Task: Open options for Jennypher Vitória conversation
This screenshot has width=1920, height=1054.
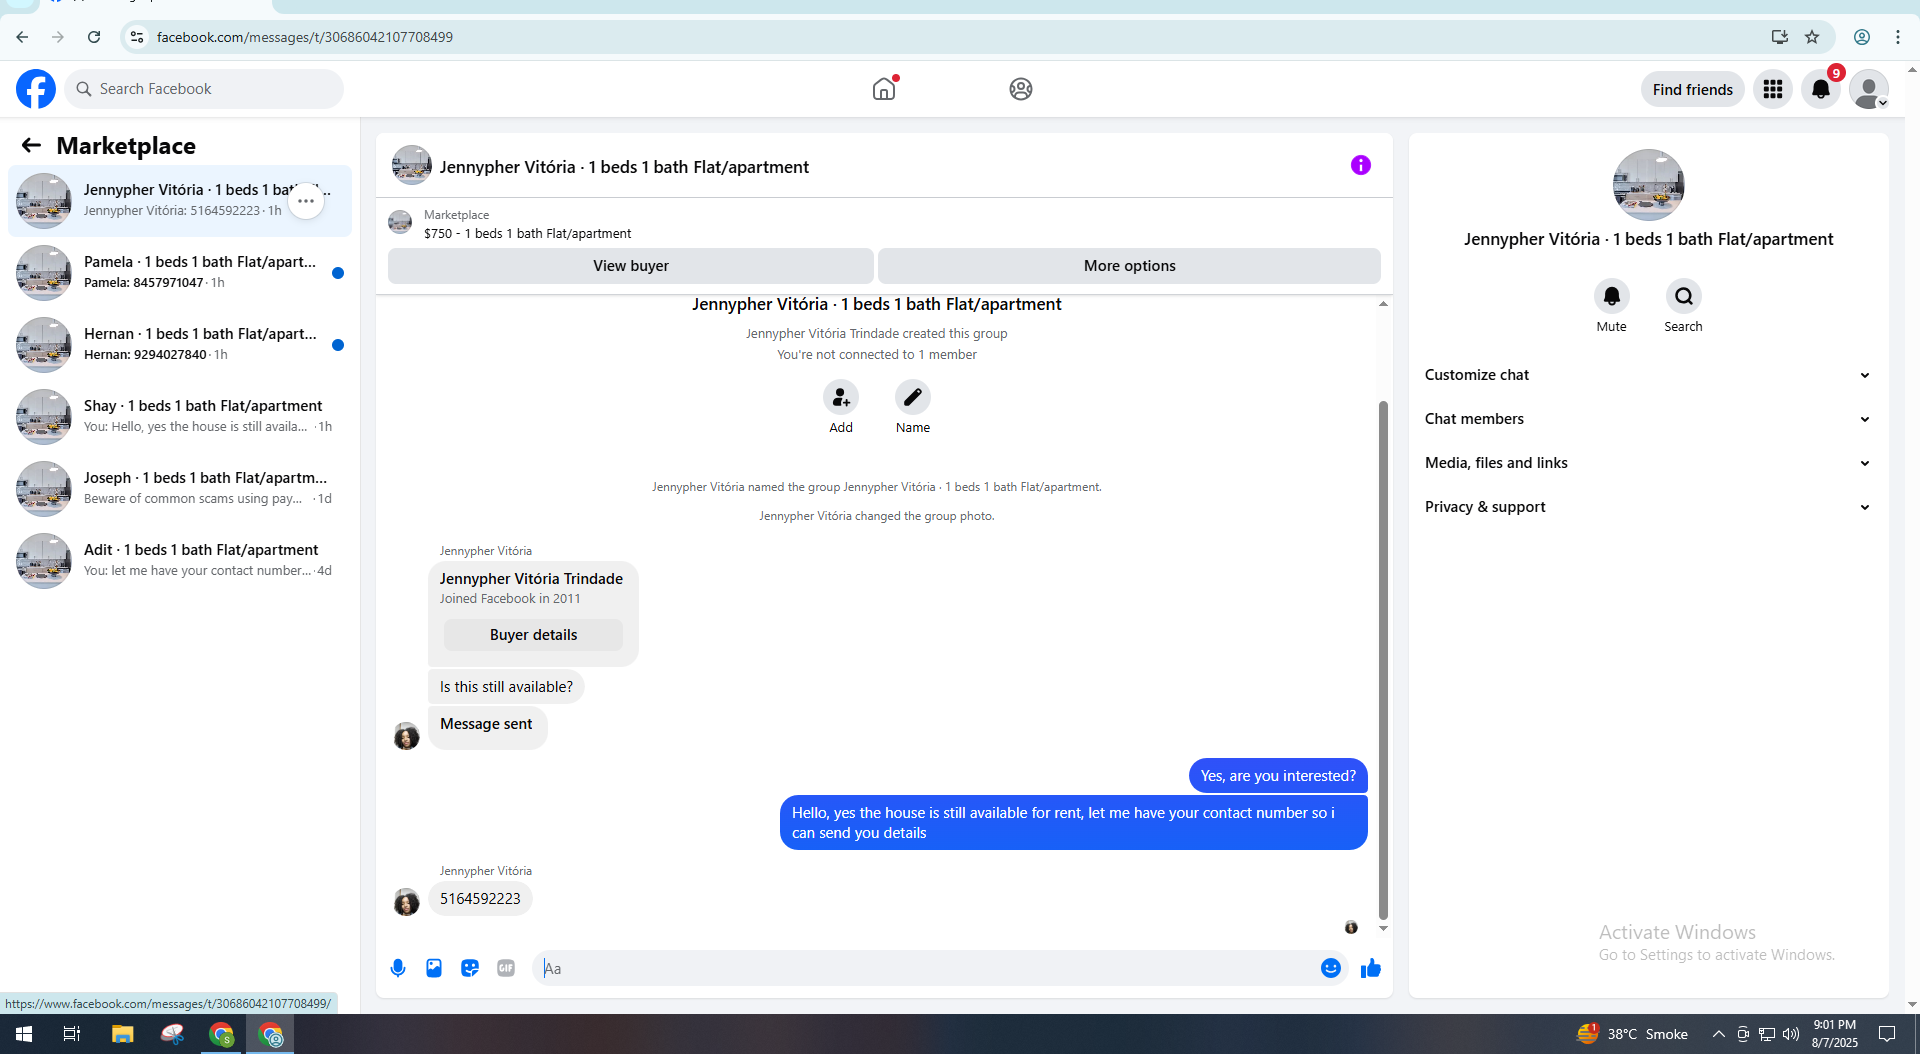Action: click(306, 201)
